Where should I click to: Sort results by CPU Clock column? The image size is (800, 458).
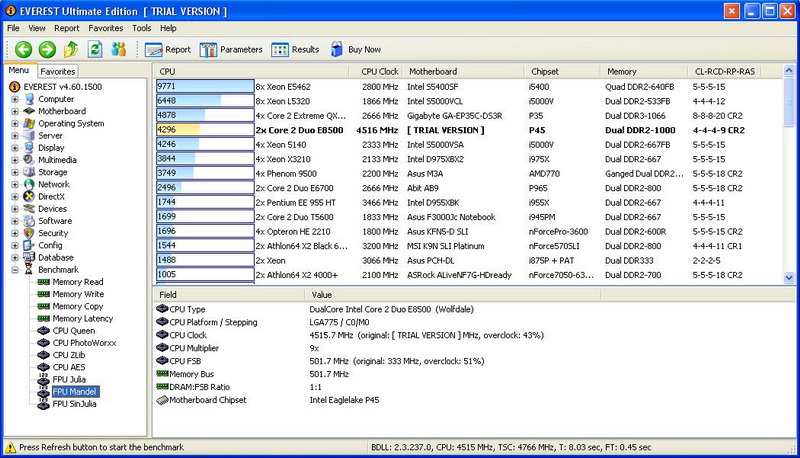[x=379, y=72]
